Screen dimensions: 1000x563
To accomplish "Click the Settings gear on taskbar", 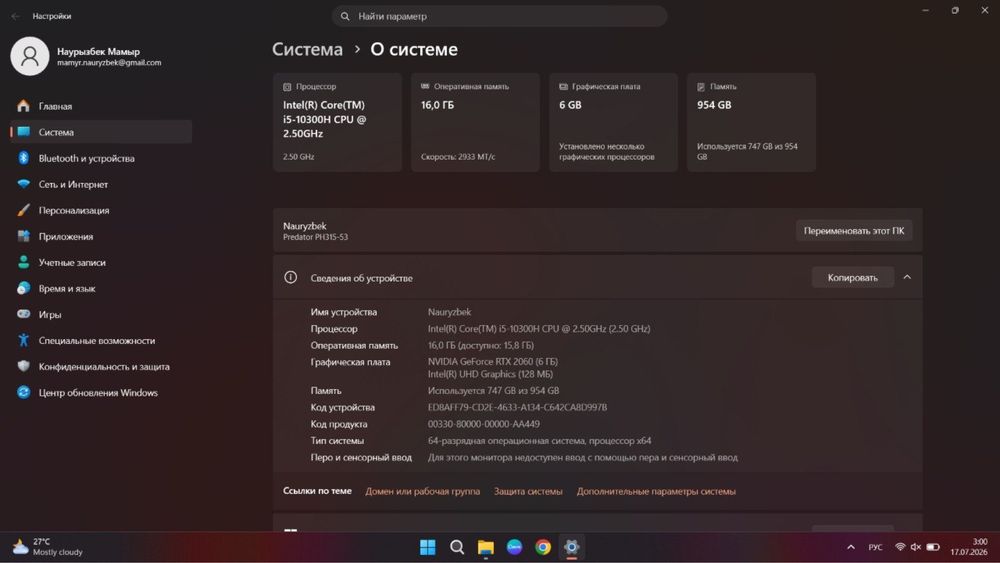I will [571, 547].
